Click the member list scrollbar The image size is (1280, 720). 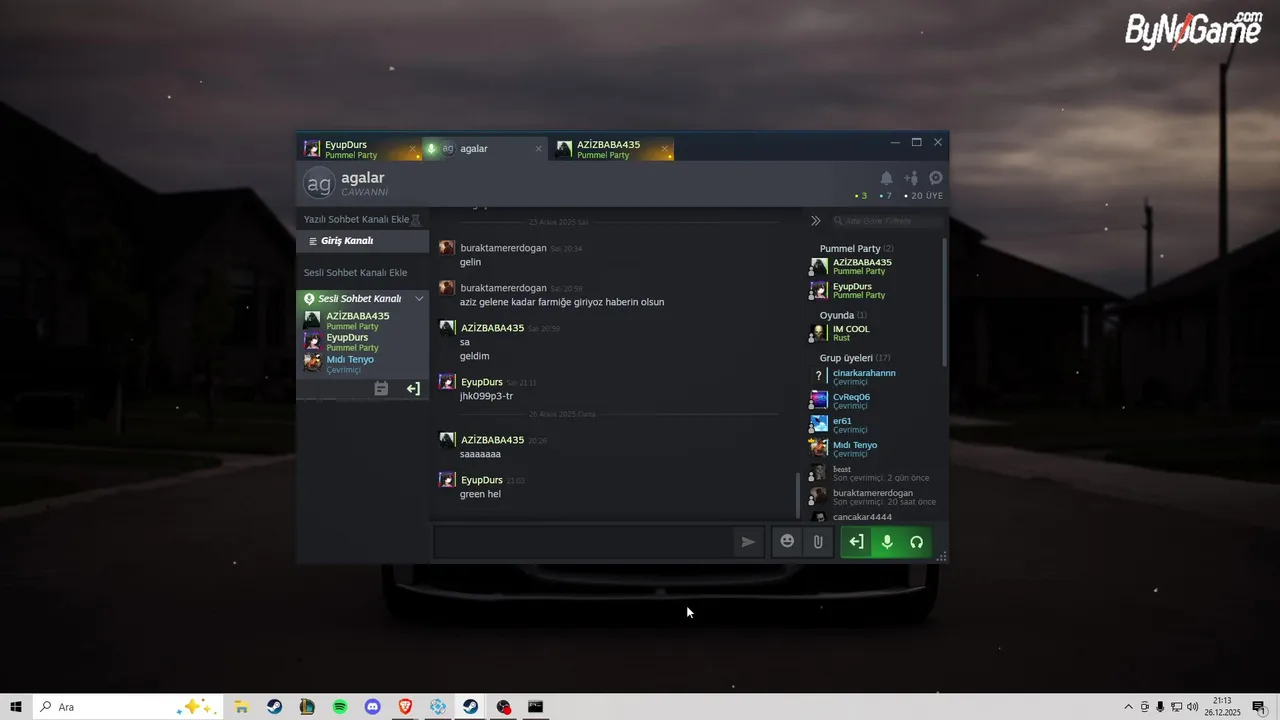(944, 302)
